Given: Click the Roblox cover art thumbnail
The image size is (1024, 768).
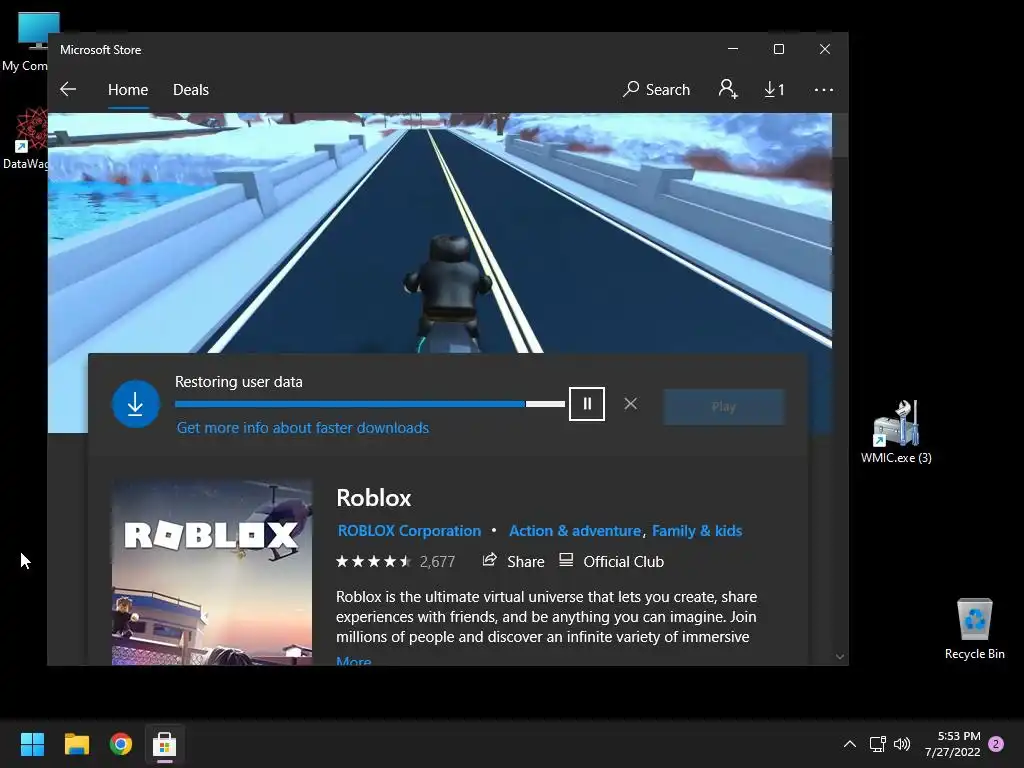Looking at the screenshot, I should point(212,573).
